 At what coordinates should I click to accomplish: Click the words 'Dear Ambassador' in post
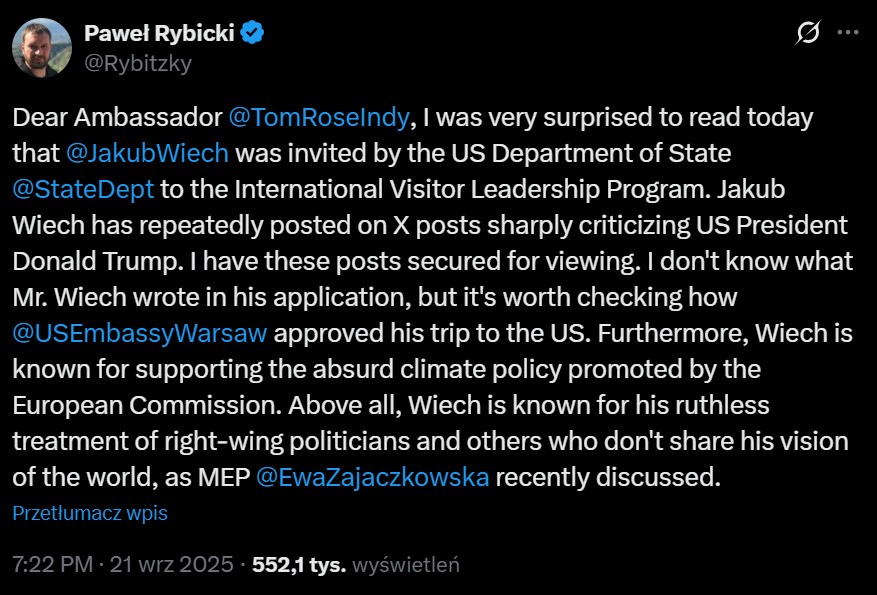(116, 117)
